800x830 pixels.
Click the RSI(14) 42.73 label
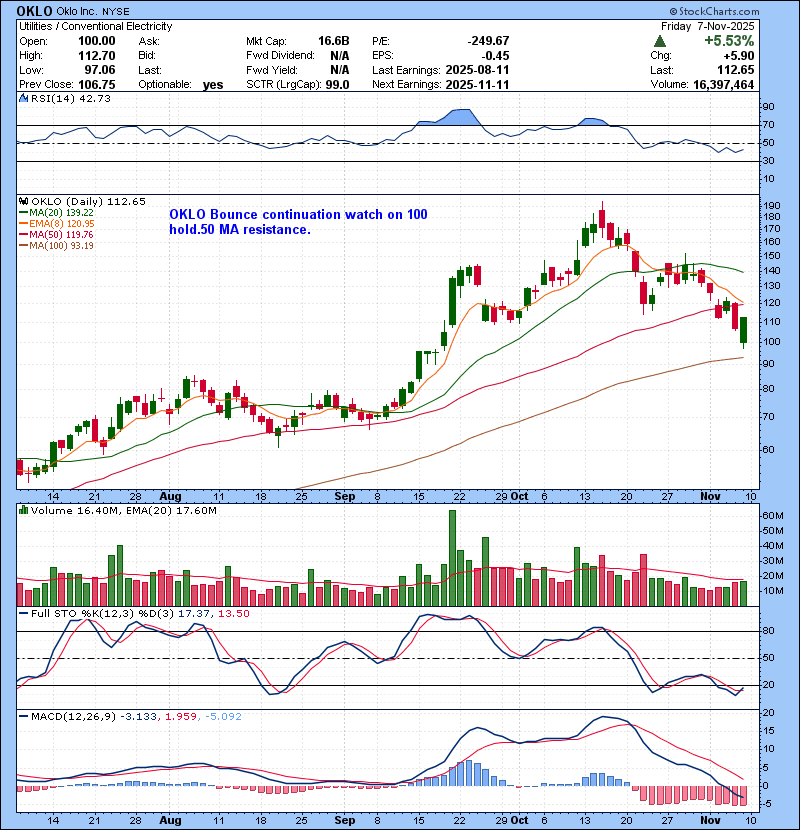(71, 98)
